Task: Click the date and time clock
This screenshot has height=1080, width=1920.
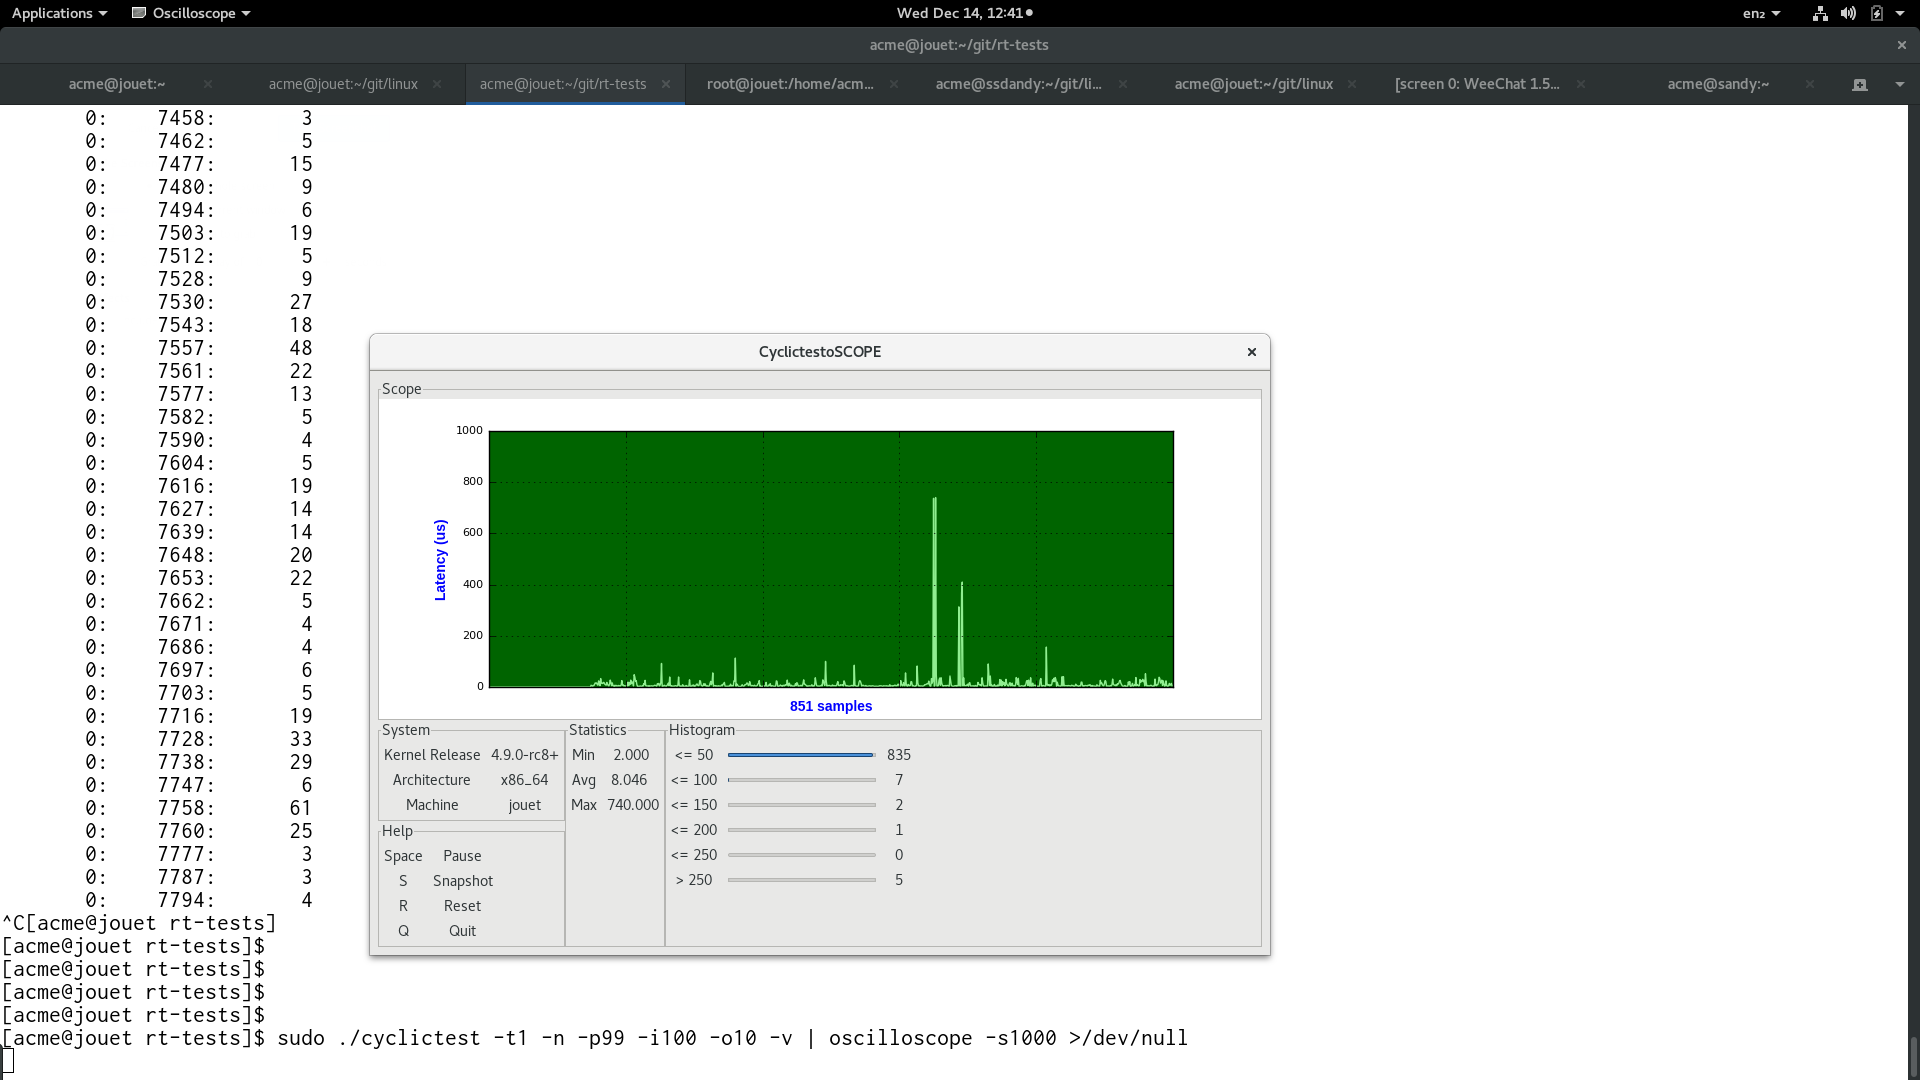Action: [964, 13]
